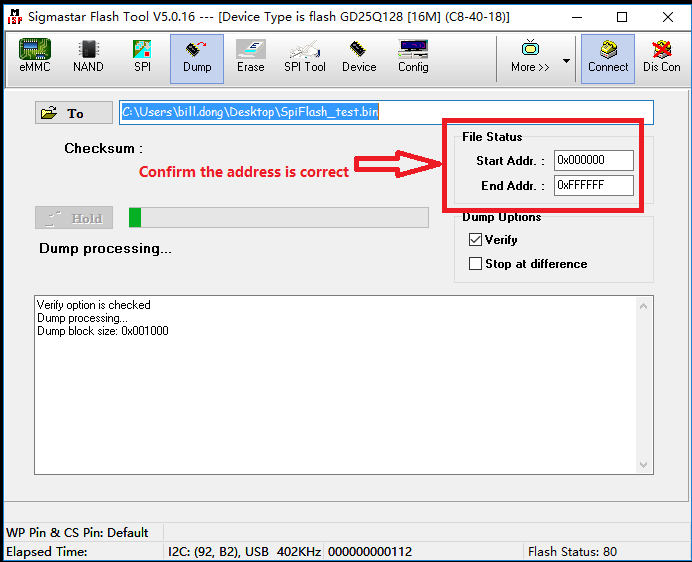Screen dimensions: 692x562
Task: Show more tools with More >>
Action: [x=530, y=57]
